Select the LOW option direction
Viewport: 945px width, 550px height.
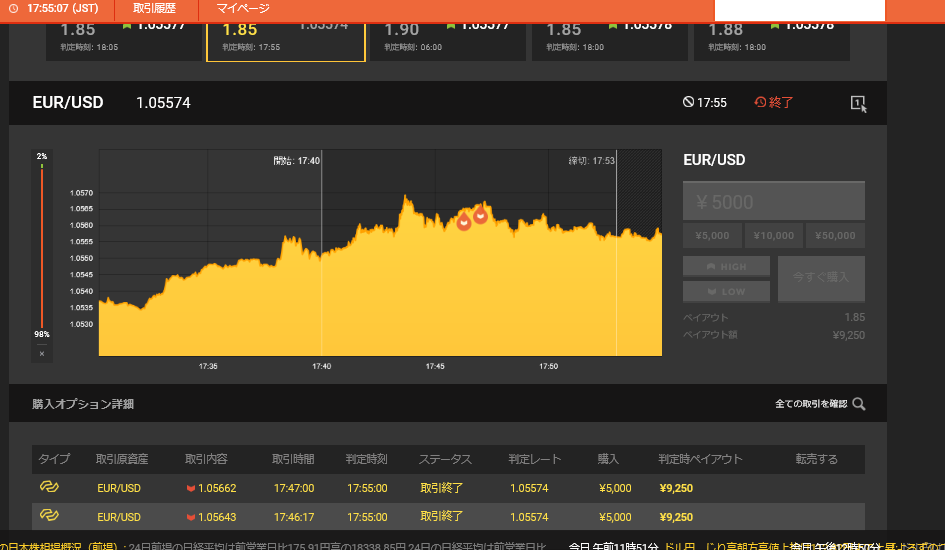point(726,292)
